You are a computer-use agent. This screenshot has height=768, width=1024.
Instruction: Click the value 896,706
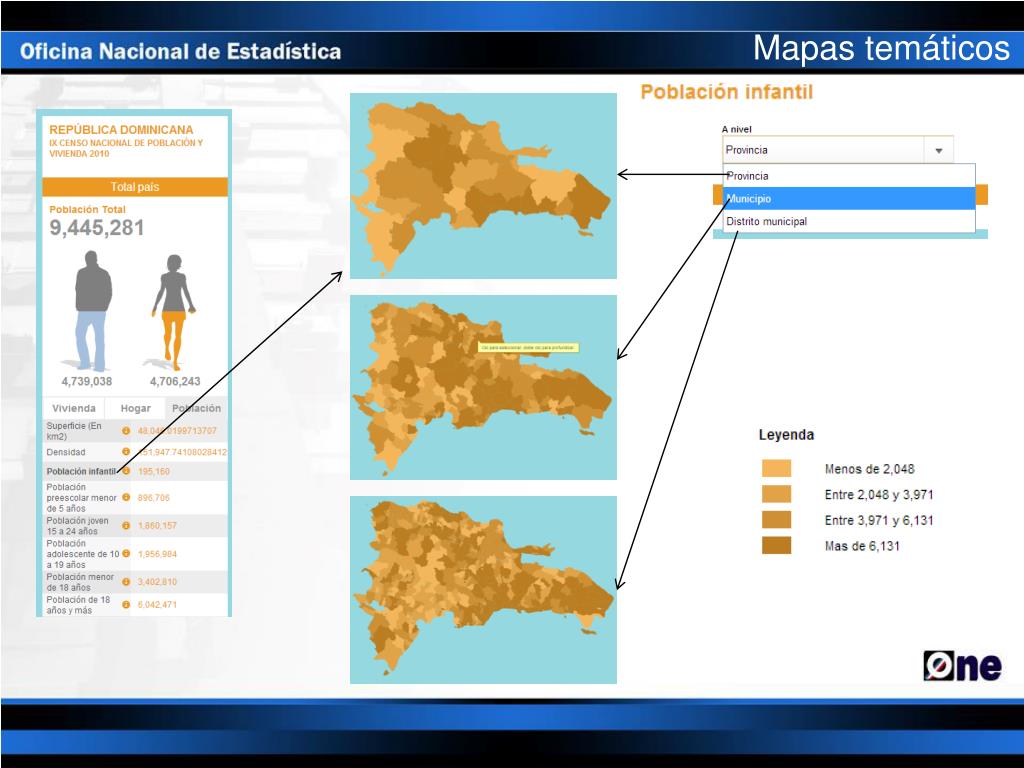[x=153, y=498]
